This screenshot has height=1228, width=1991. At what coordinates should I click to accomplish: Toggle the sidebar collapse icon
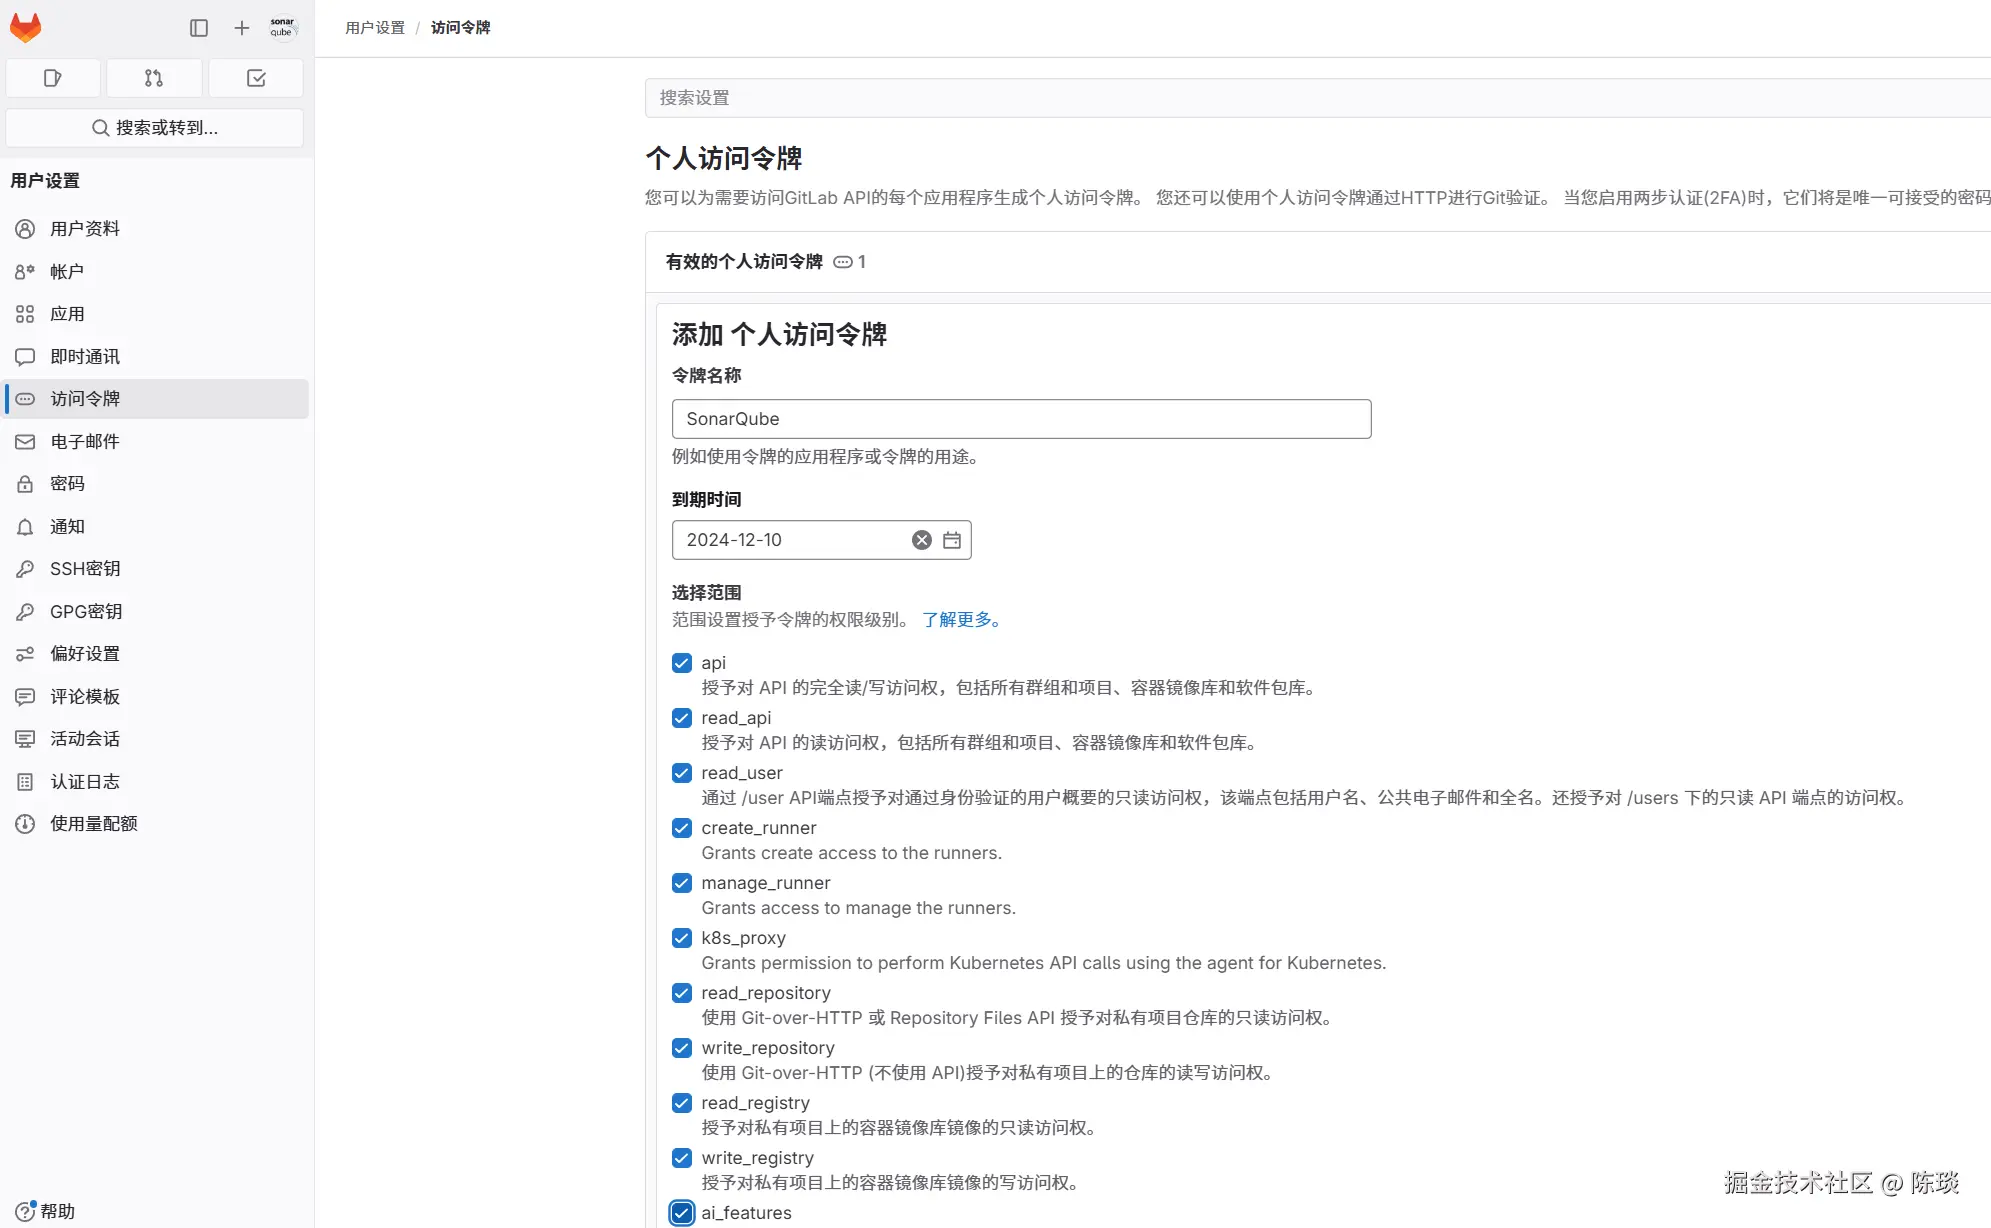click(x=199, y=28)
